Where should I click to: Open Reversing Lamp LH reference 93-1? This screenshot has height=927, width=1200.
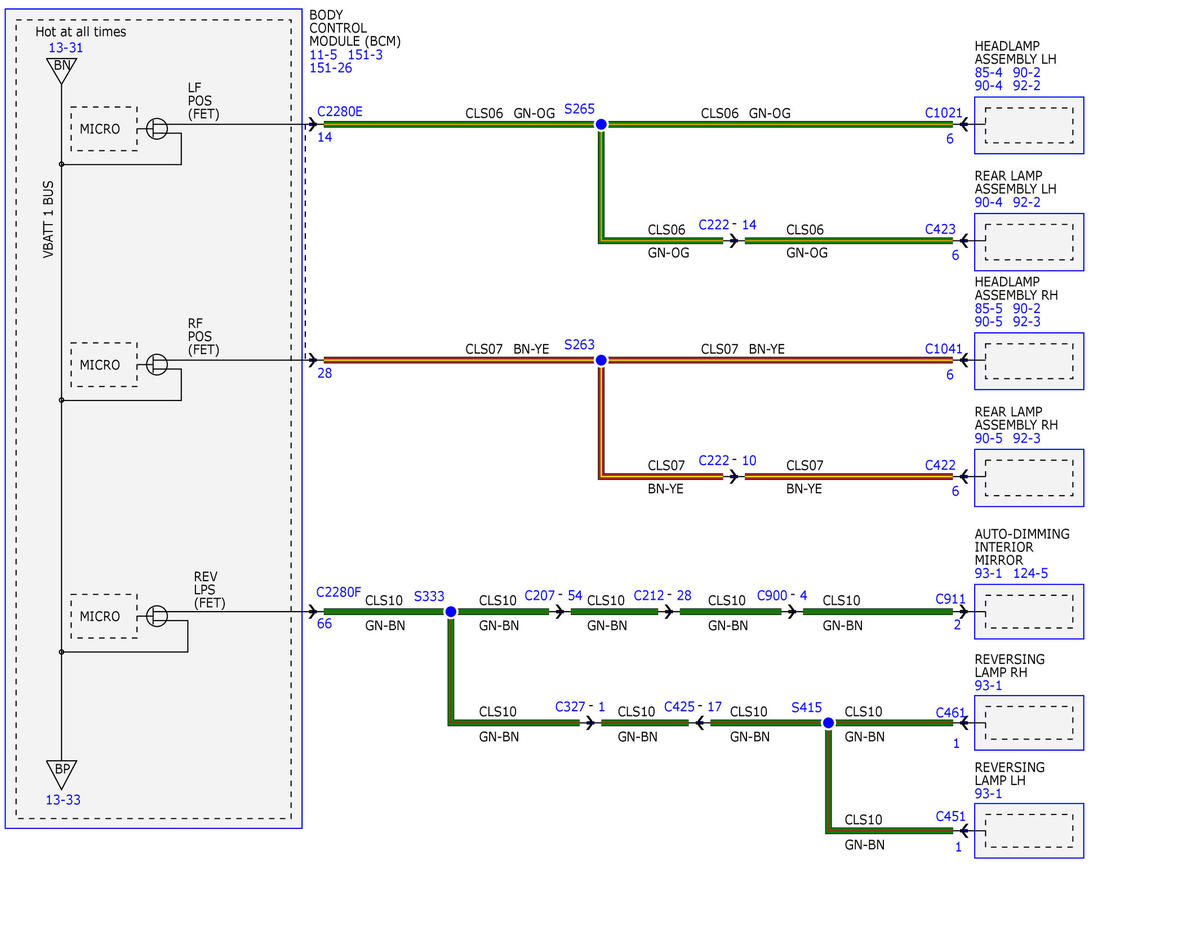click(989, 794)
